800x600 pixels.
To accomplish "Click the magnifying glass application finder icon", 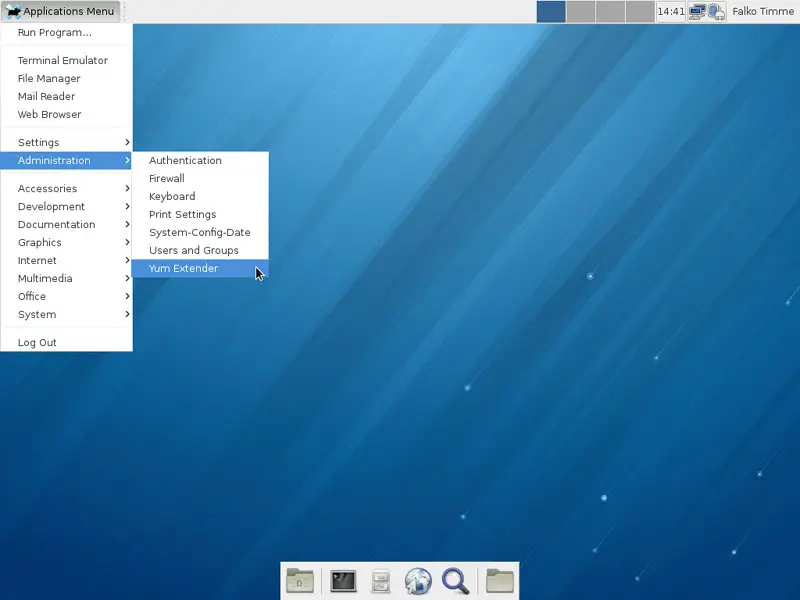I will [x=456, y=580].
